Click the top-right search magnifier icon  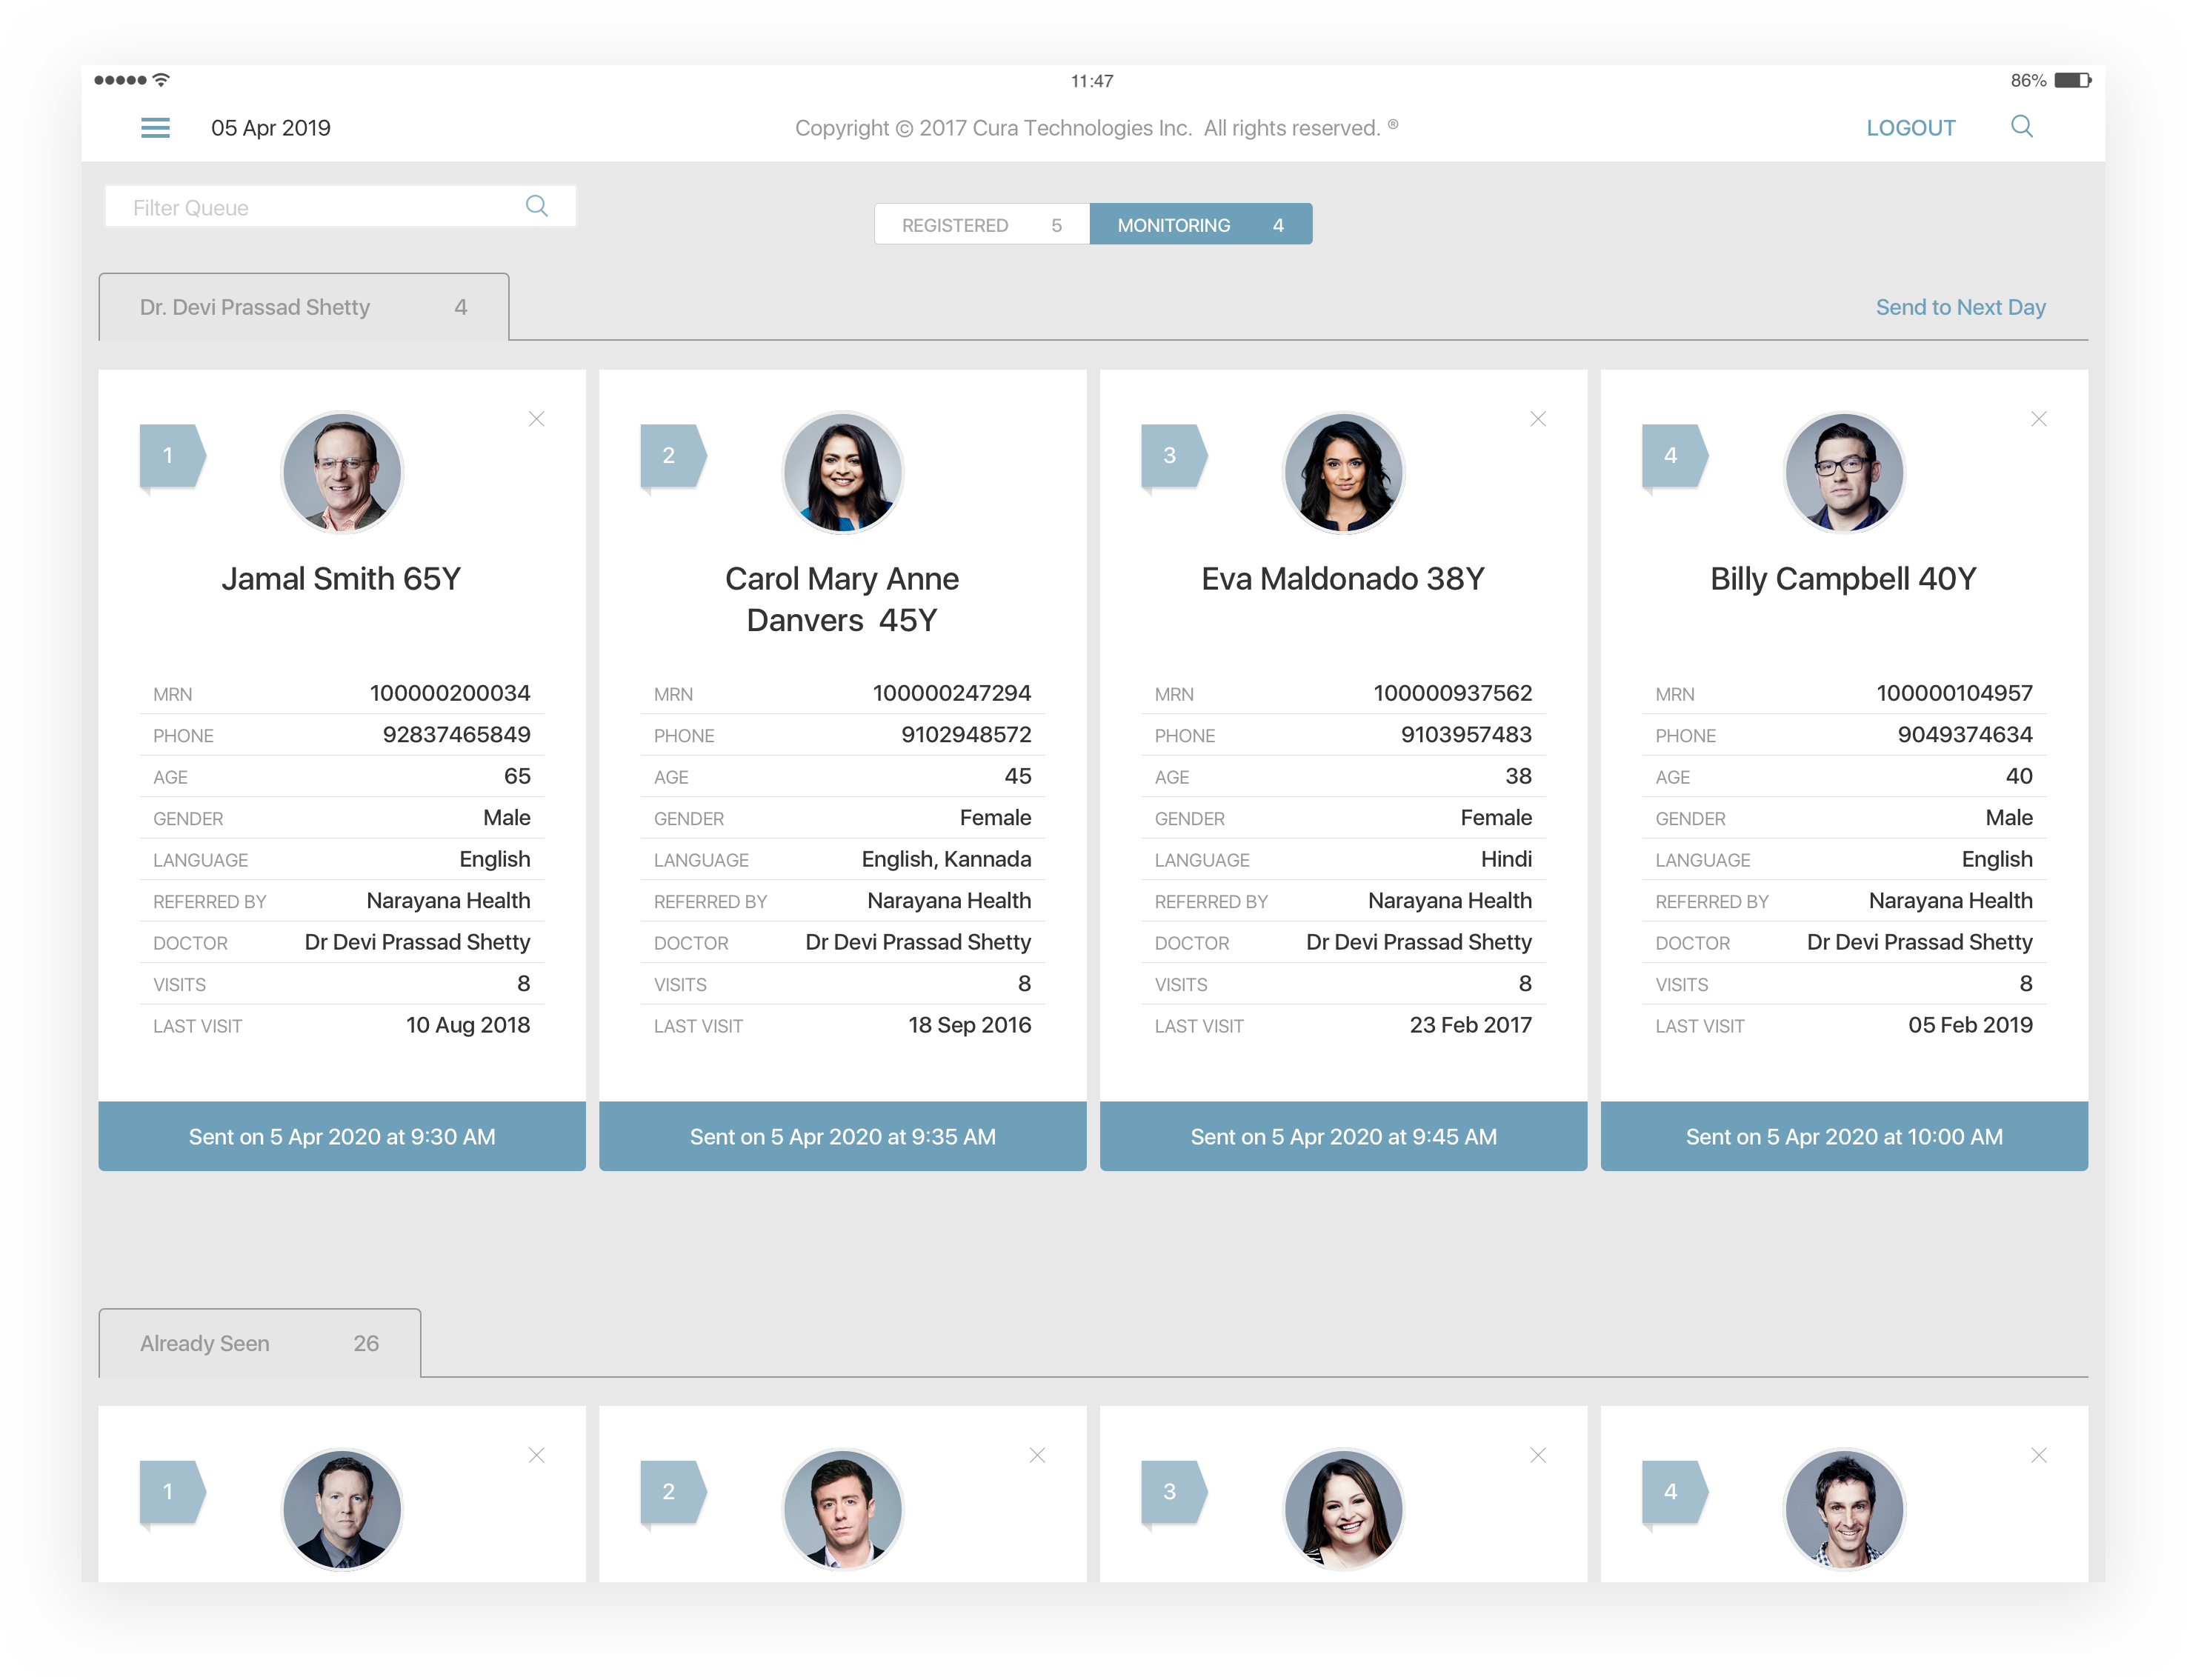tap(2021, 127)
